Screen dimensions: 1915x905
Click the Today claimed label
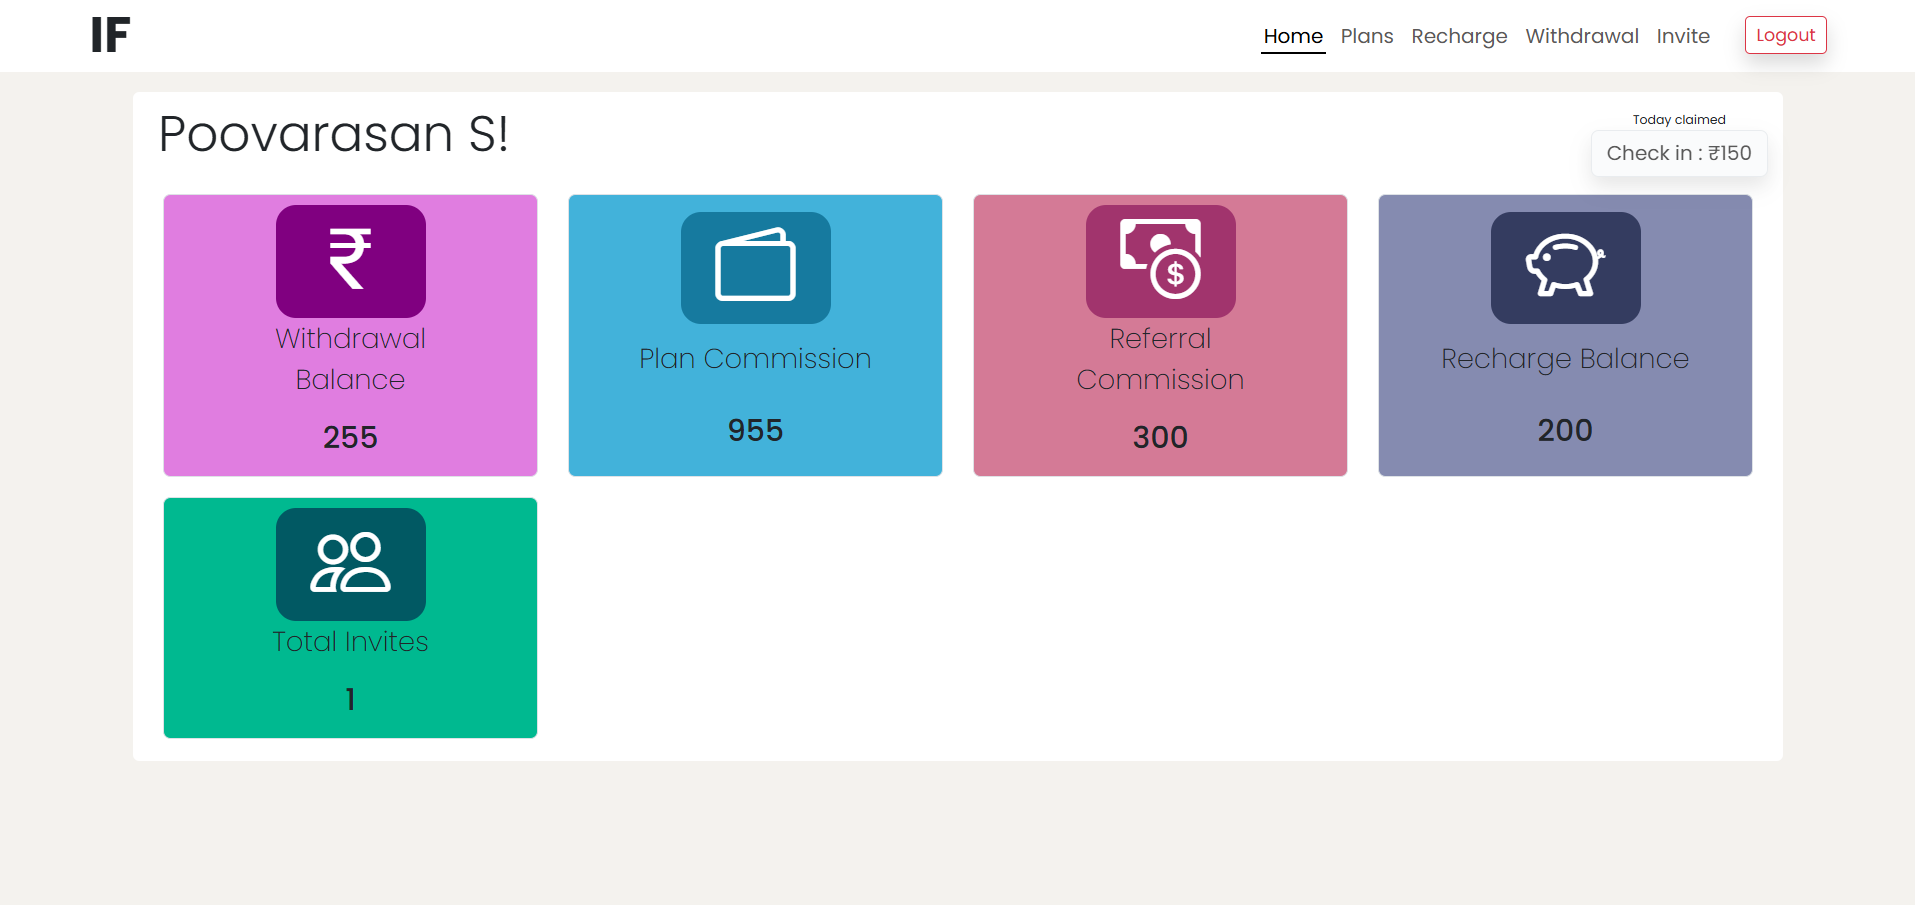coord(1678,119)
